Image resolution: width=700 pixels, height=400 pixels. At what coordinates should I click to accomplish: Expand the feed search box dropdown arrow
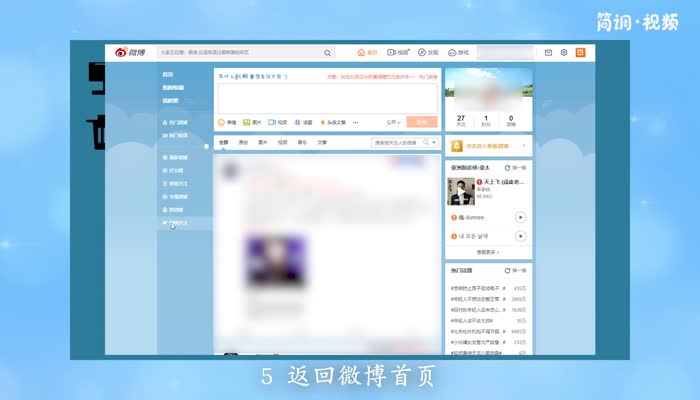pos(433,143)
